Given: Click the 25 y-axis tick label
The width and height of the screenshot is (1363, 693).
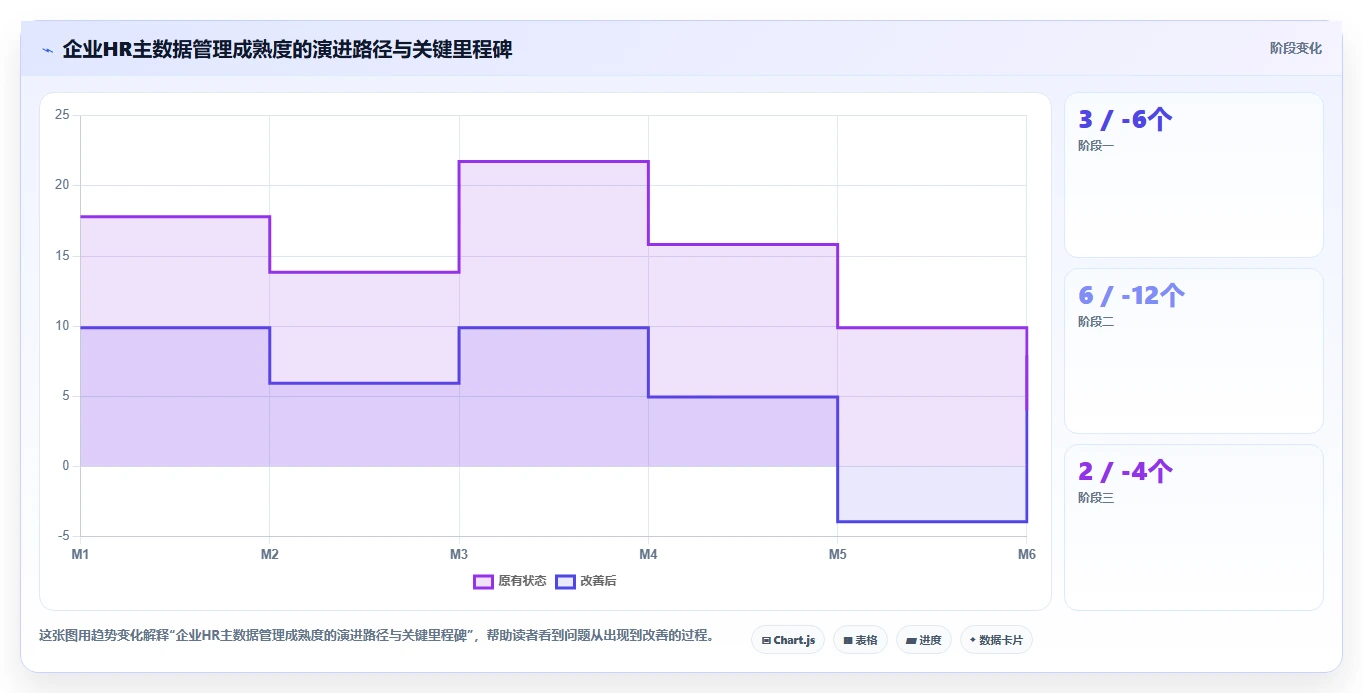Looking at the screenshot, I should [62, 115].
